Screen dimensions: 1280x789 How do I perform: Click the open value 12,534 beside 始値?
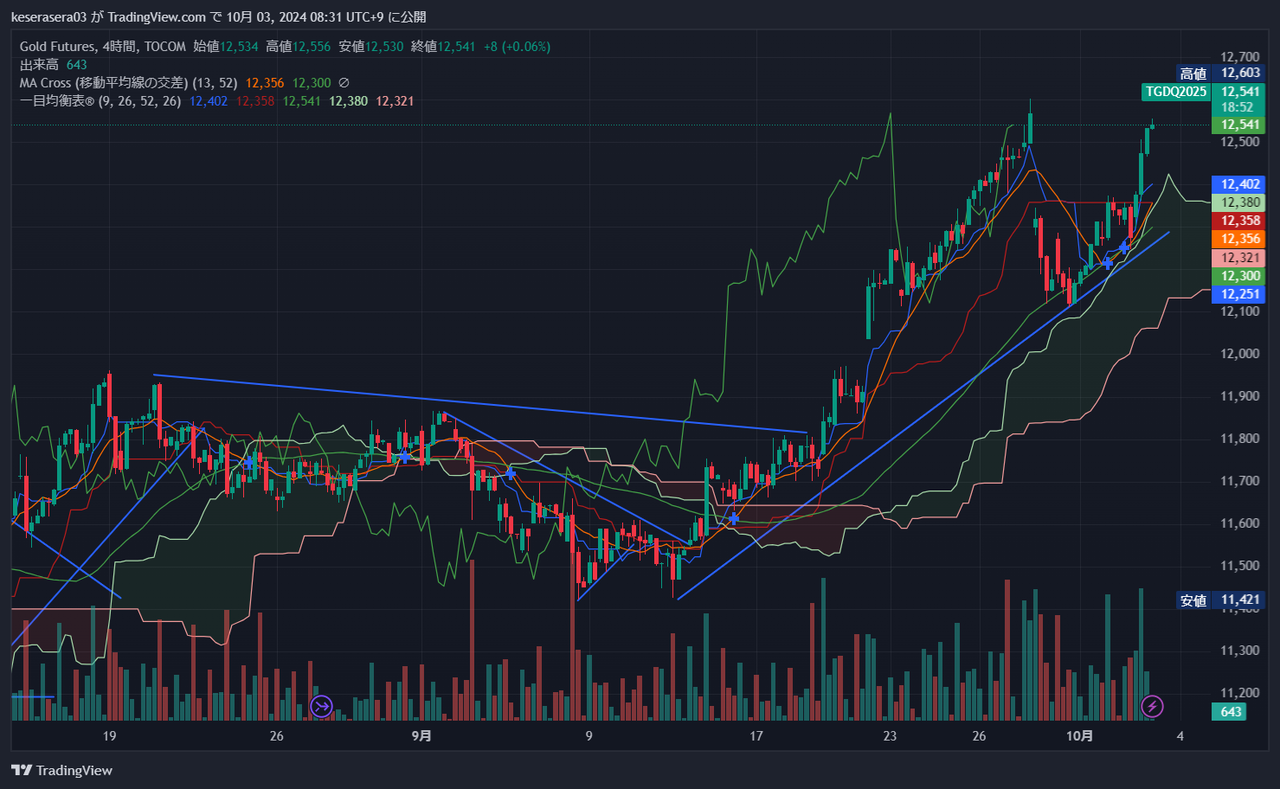pos(240,47)
